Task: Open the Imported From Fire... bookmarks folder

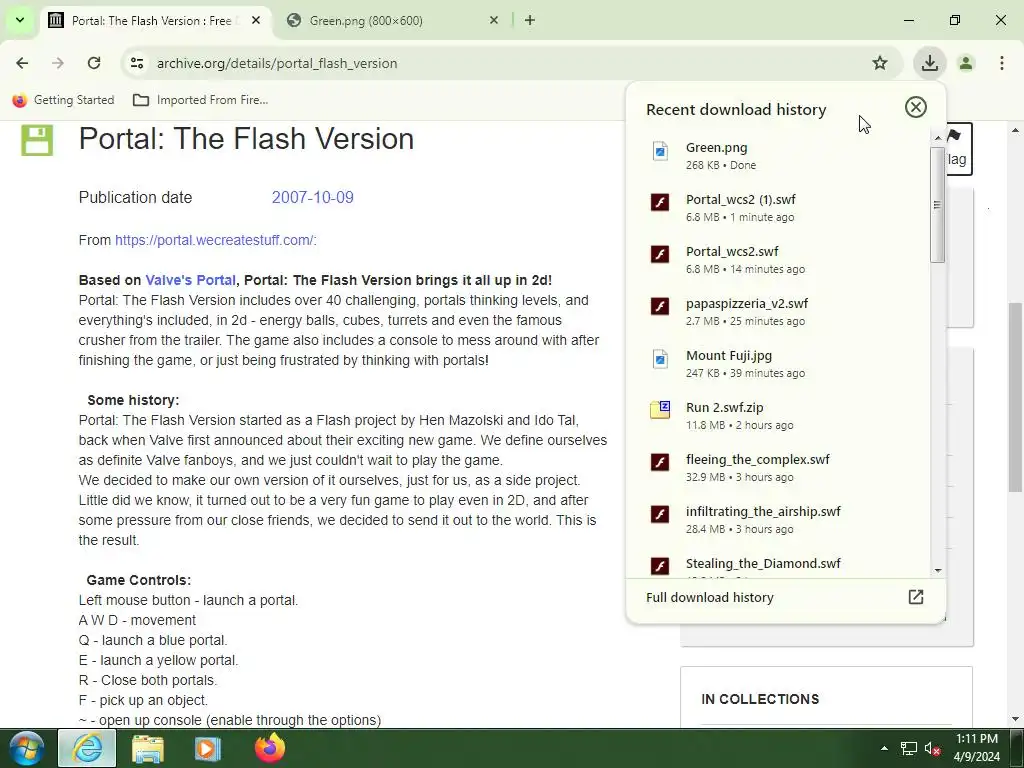Action: point(200,100)
